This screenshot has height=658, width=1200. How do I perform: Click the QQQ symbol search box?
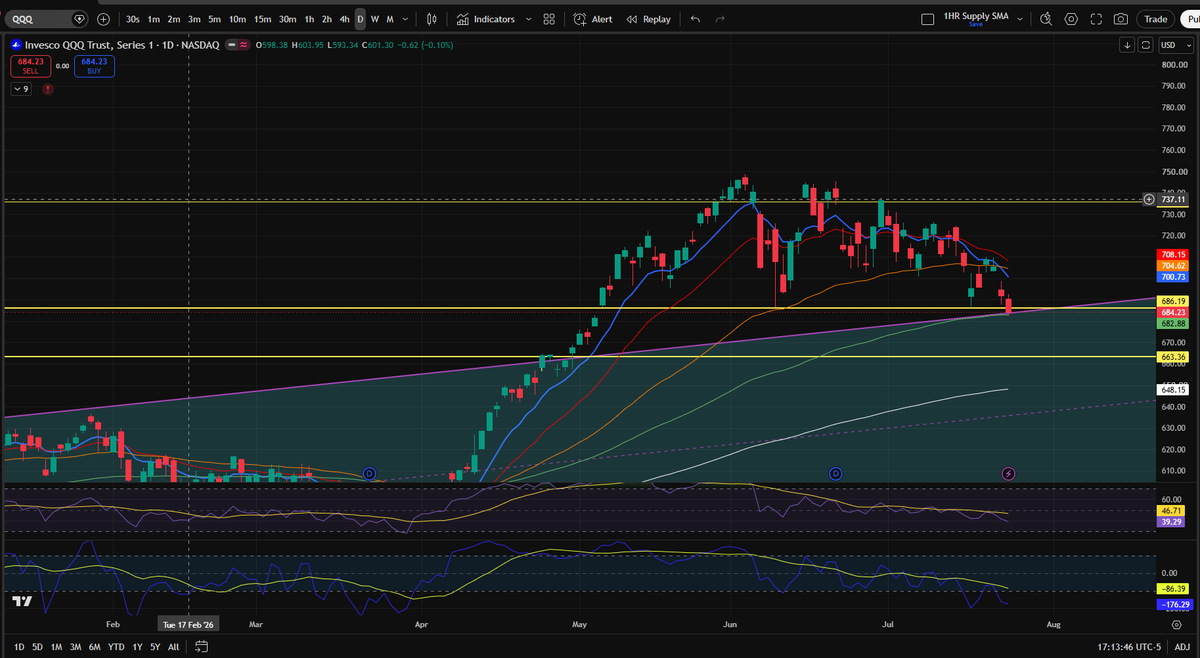tap(46, 19)
